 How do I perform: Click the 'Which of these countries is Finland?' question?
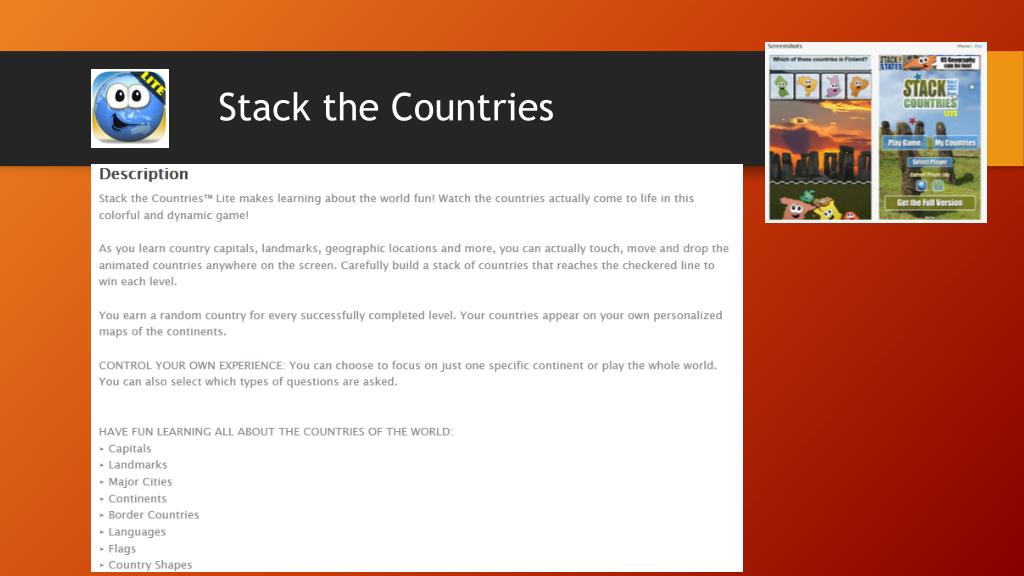tap(820, 59)
